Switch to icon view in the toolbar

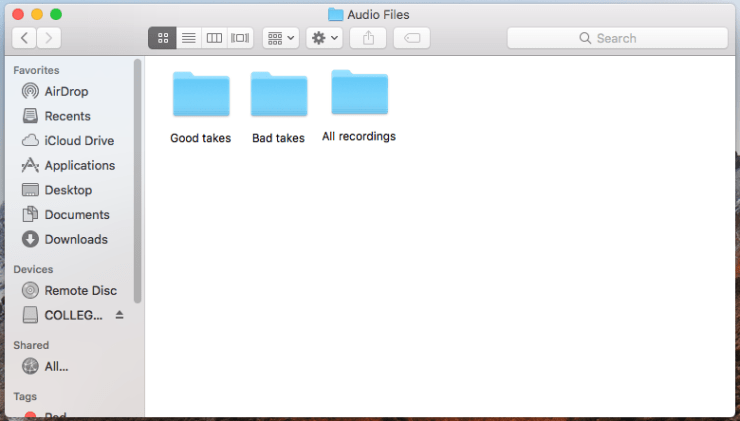(x=163, y=38)
